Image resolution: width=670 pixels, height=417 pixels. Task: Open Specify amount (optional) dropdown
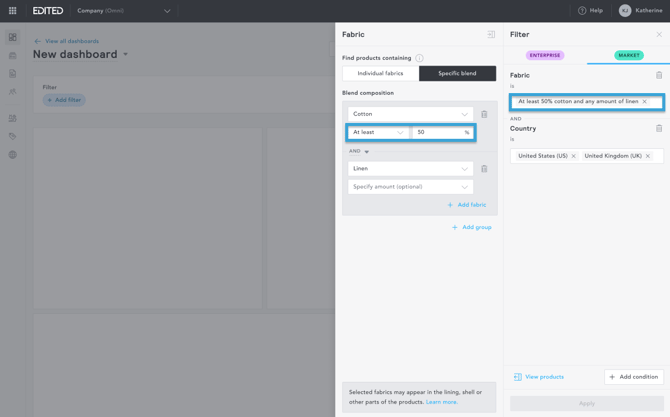click(x=410, y=187)
